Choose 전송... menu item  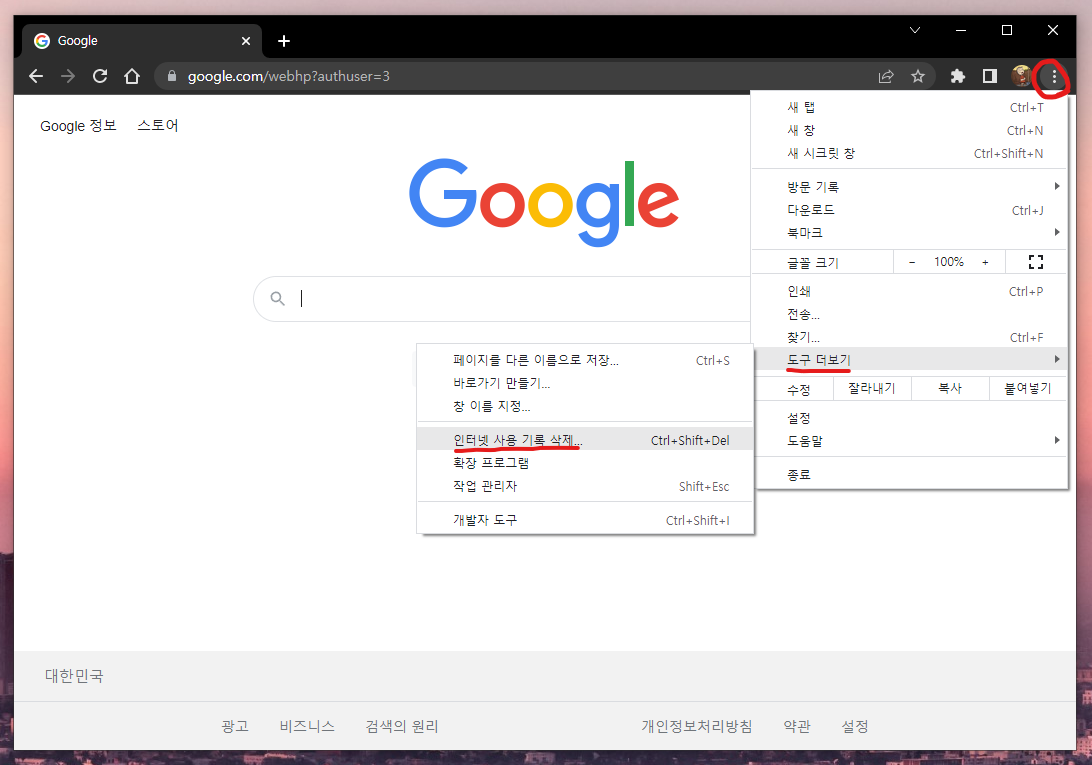(909, 314)
